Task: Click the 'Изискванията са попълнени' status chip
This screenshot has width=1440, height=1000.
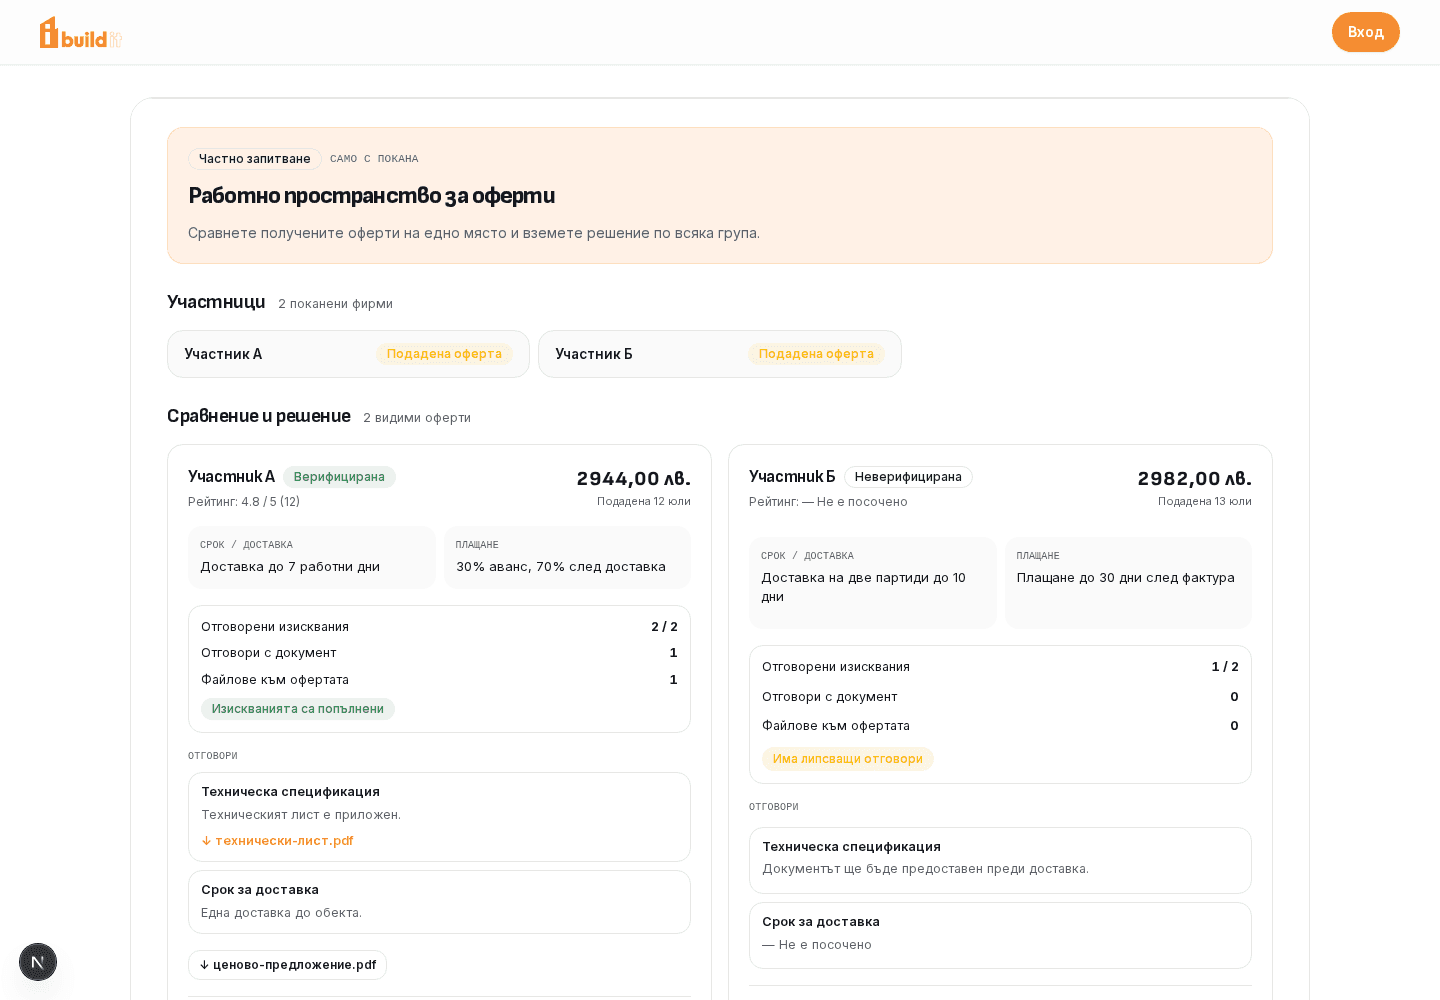Action: [x=298, y=709]
